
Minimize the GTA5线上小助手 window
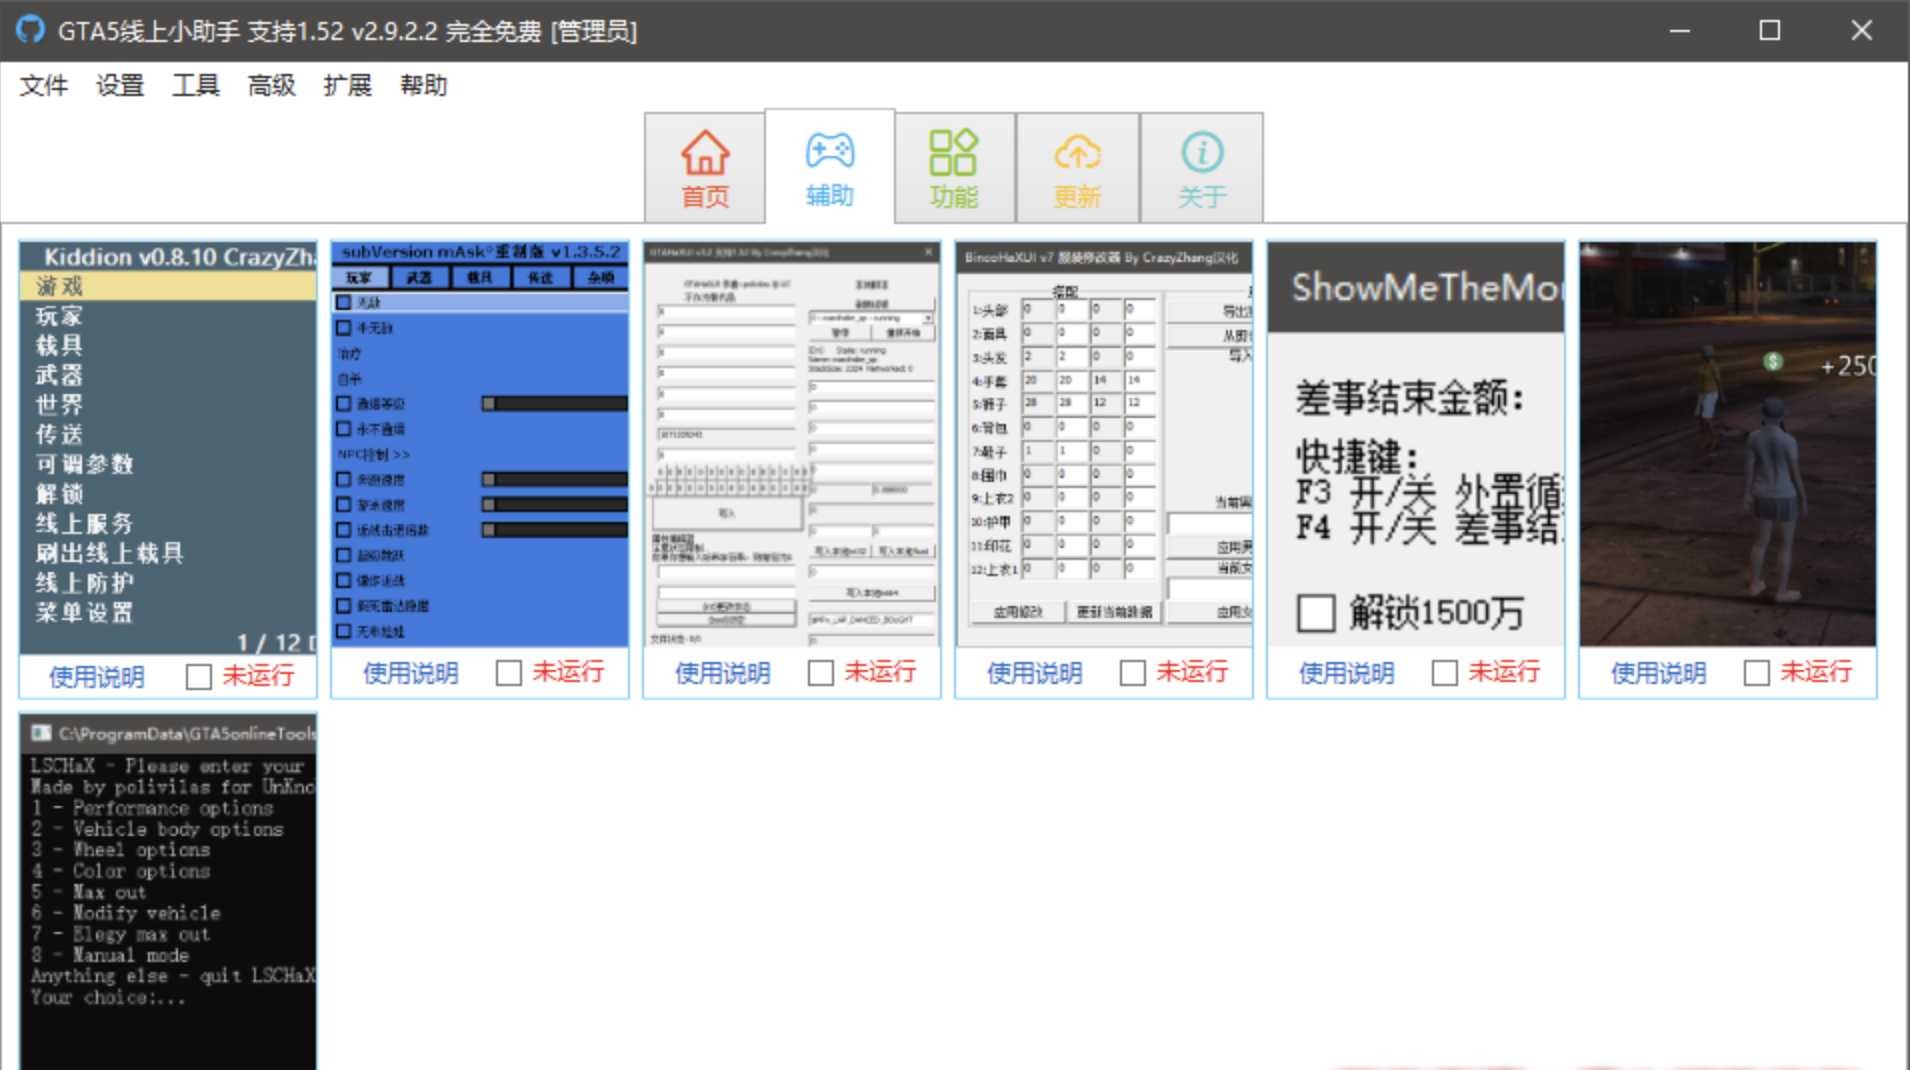1680,30
